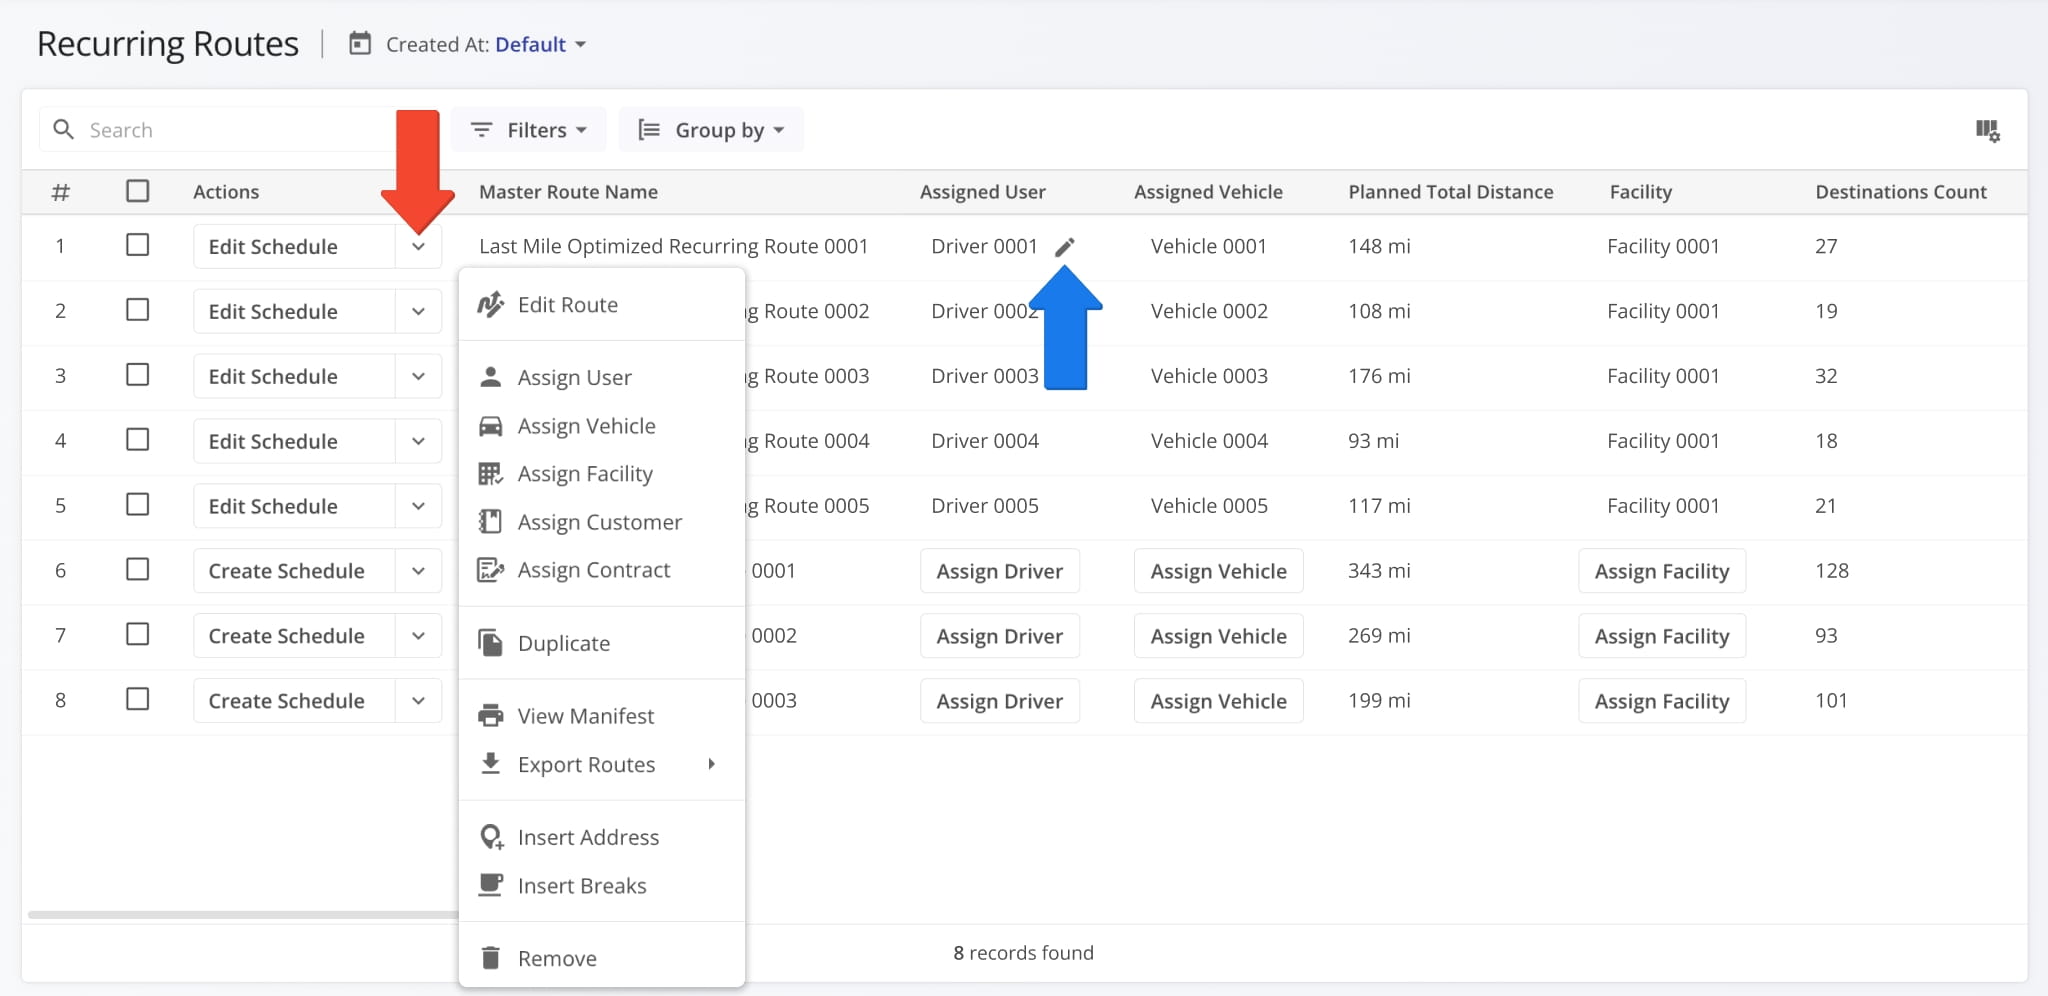This screenshot has height=996, width=2048.
Task: Check the checkbox for row 3
Action: [138, 375]
